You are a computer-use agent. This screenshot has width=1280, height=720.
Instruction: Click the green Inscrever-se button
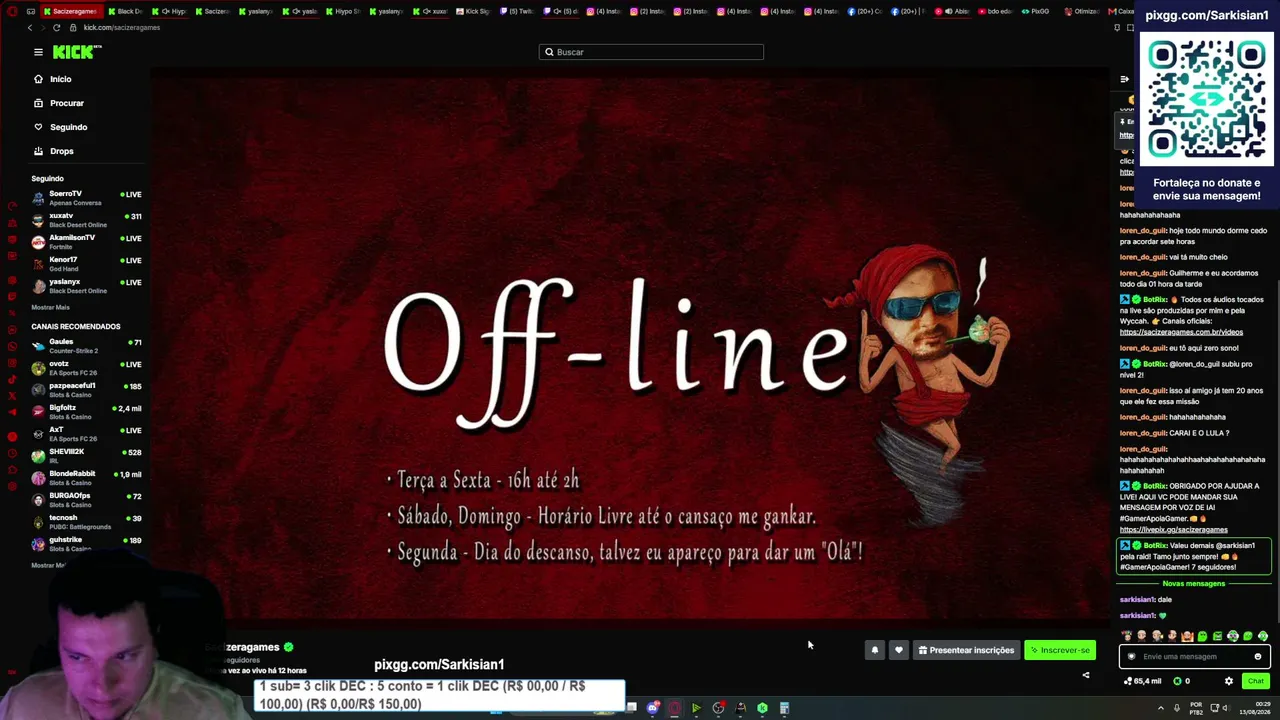[x=1060, y=650]
